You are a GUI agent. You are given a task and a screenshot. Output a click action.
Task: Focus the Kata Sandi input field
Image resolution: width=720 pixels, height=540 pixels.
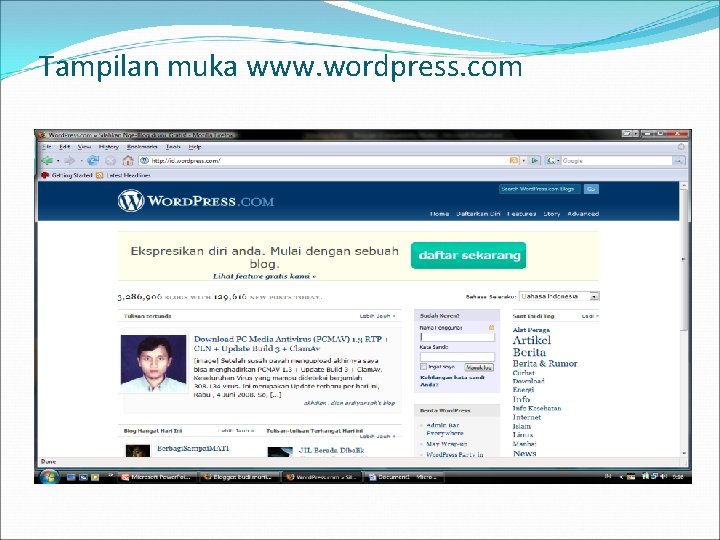pyautogui.click(x=457, y=356)
